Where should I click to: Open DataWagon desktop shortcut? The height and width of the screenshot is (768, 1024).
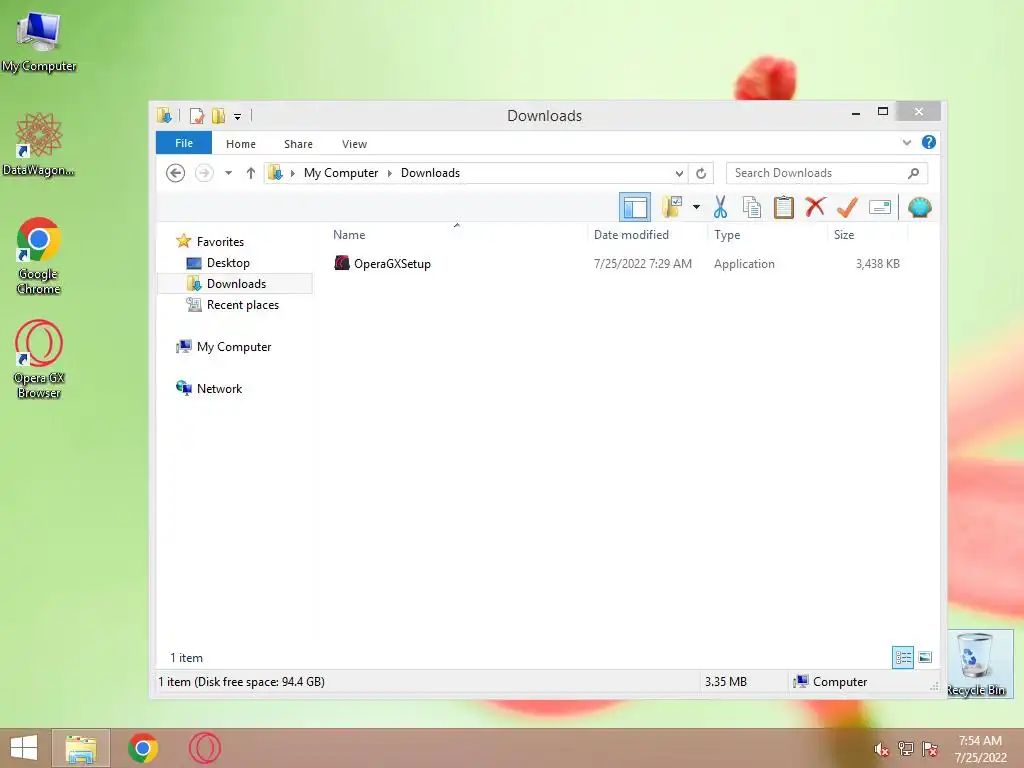[39, 144]
